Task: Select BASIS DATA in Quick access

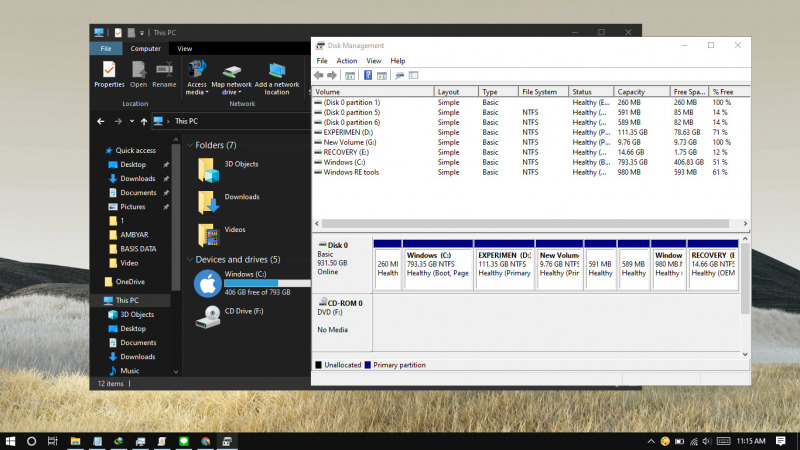Action: (x=138, y=249)
